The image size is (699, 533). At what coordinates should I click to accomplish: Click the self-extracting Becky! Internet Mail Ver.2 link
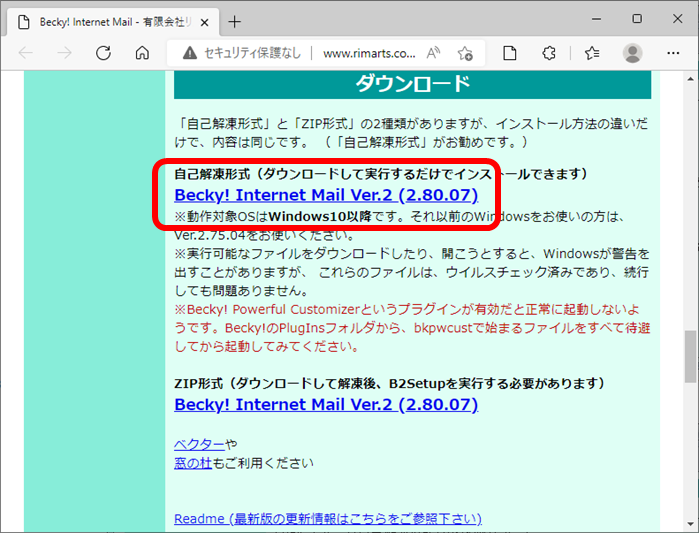click(x=326, y=195)
